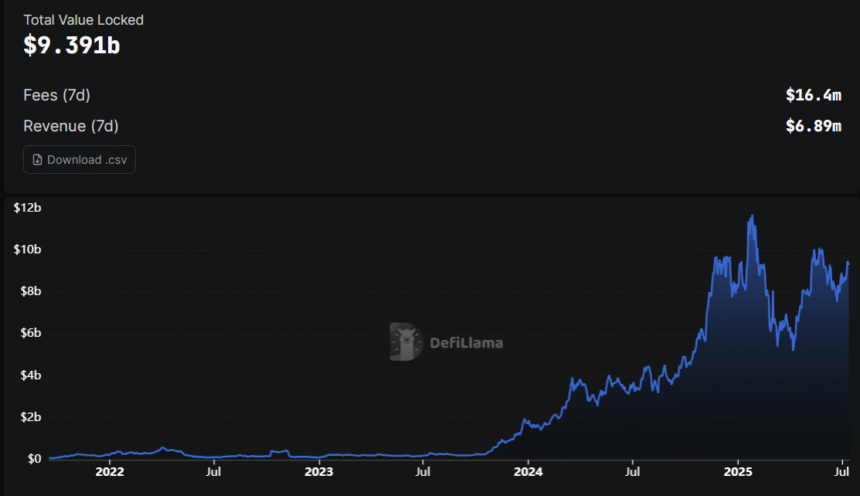Image resolution: width=860 pixels, height=496 pixels.
Task: Click the $12b y-axis label
Action: click(x=27, y=207)
